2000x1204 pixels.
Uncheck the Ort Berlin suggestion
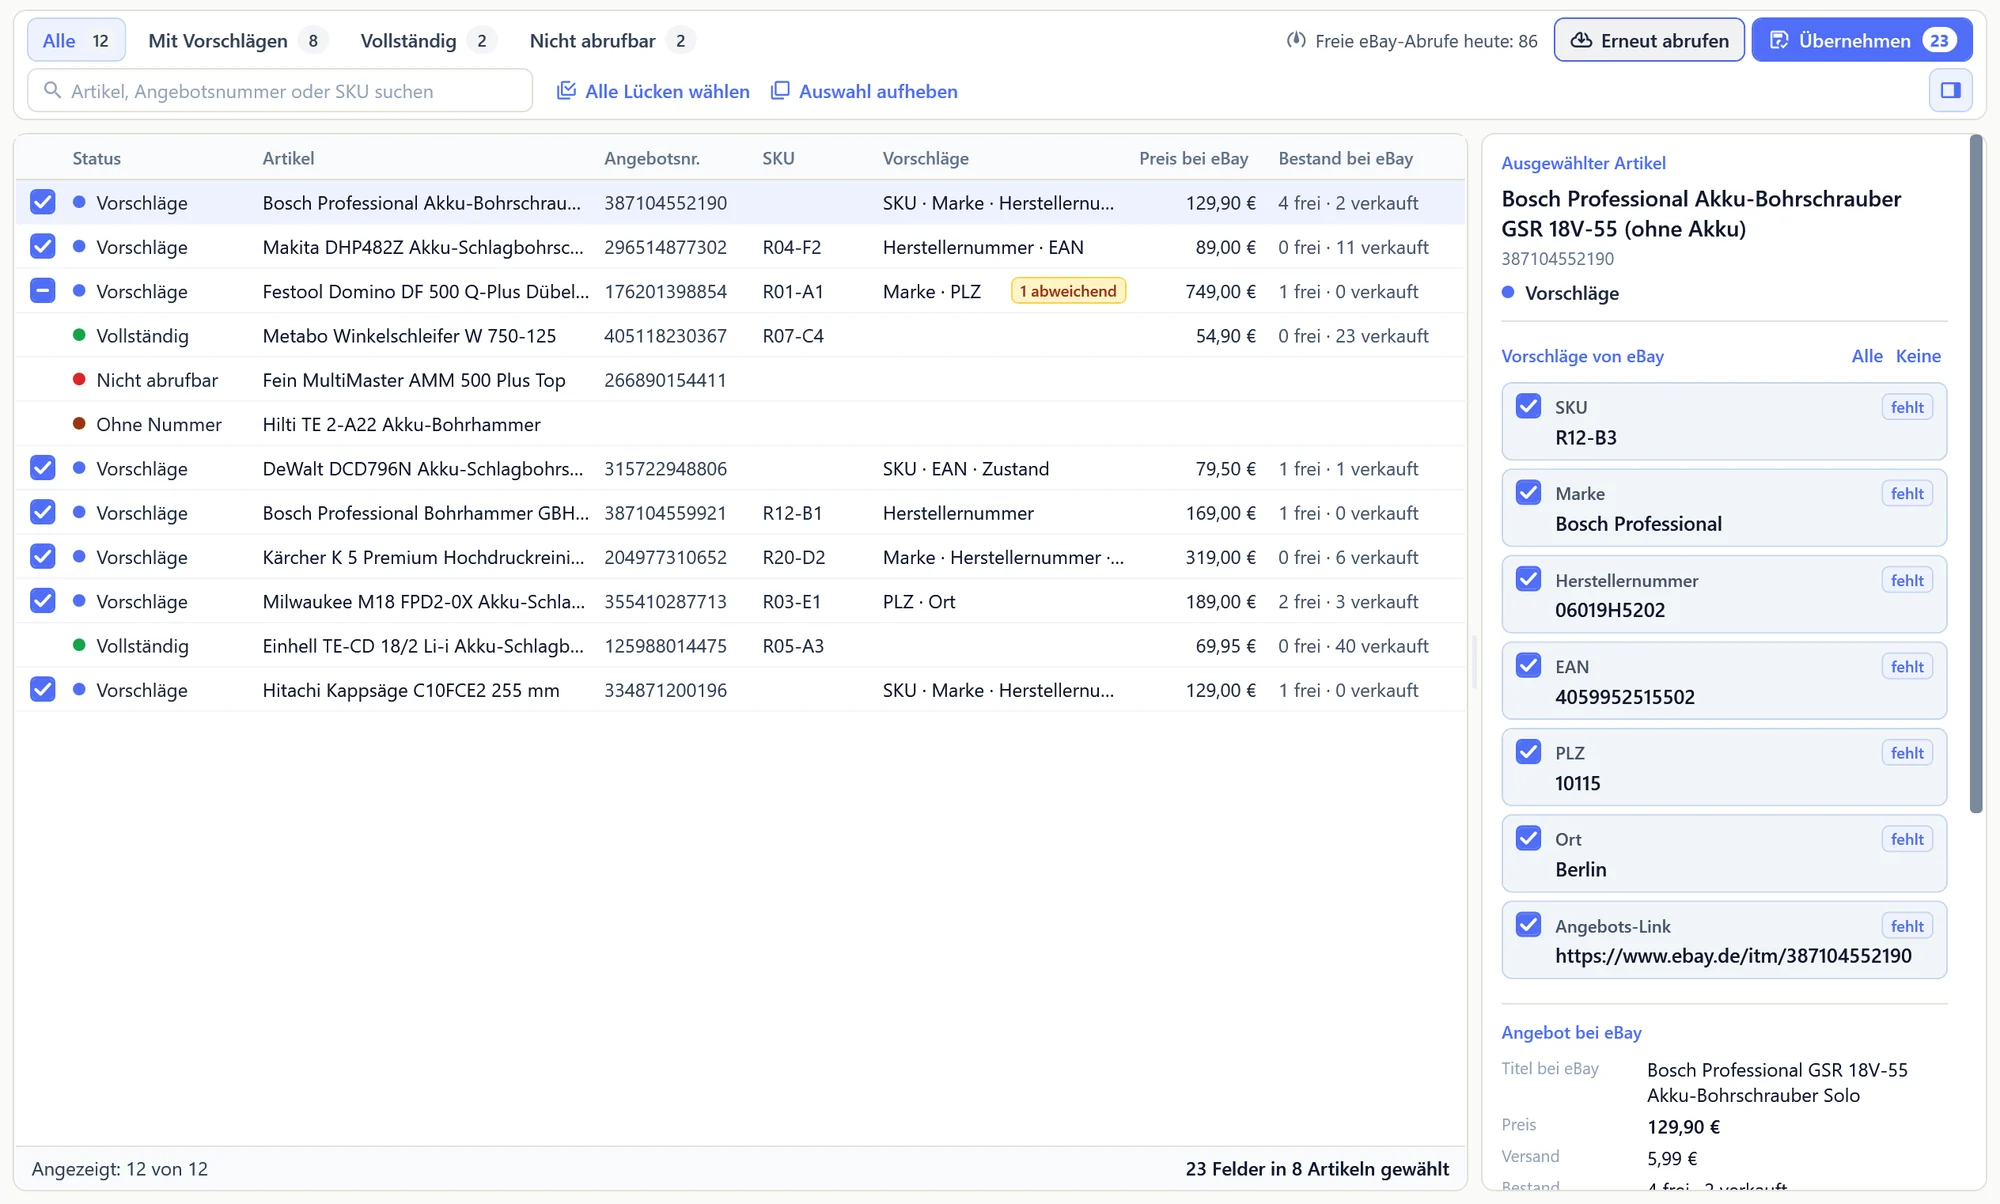1528,838
